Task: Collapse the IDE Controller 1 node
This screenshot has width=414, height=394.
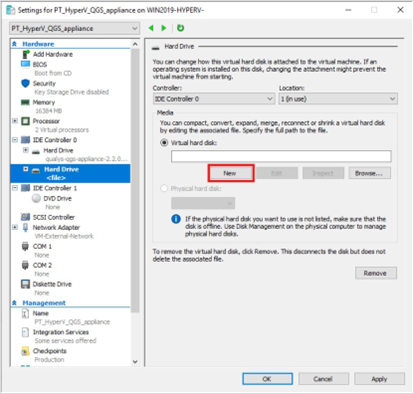Action: pos(15,188)
